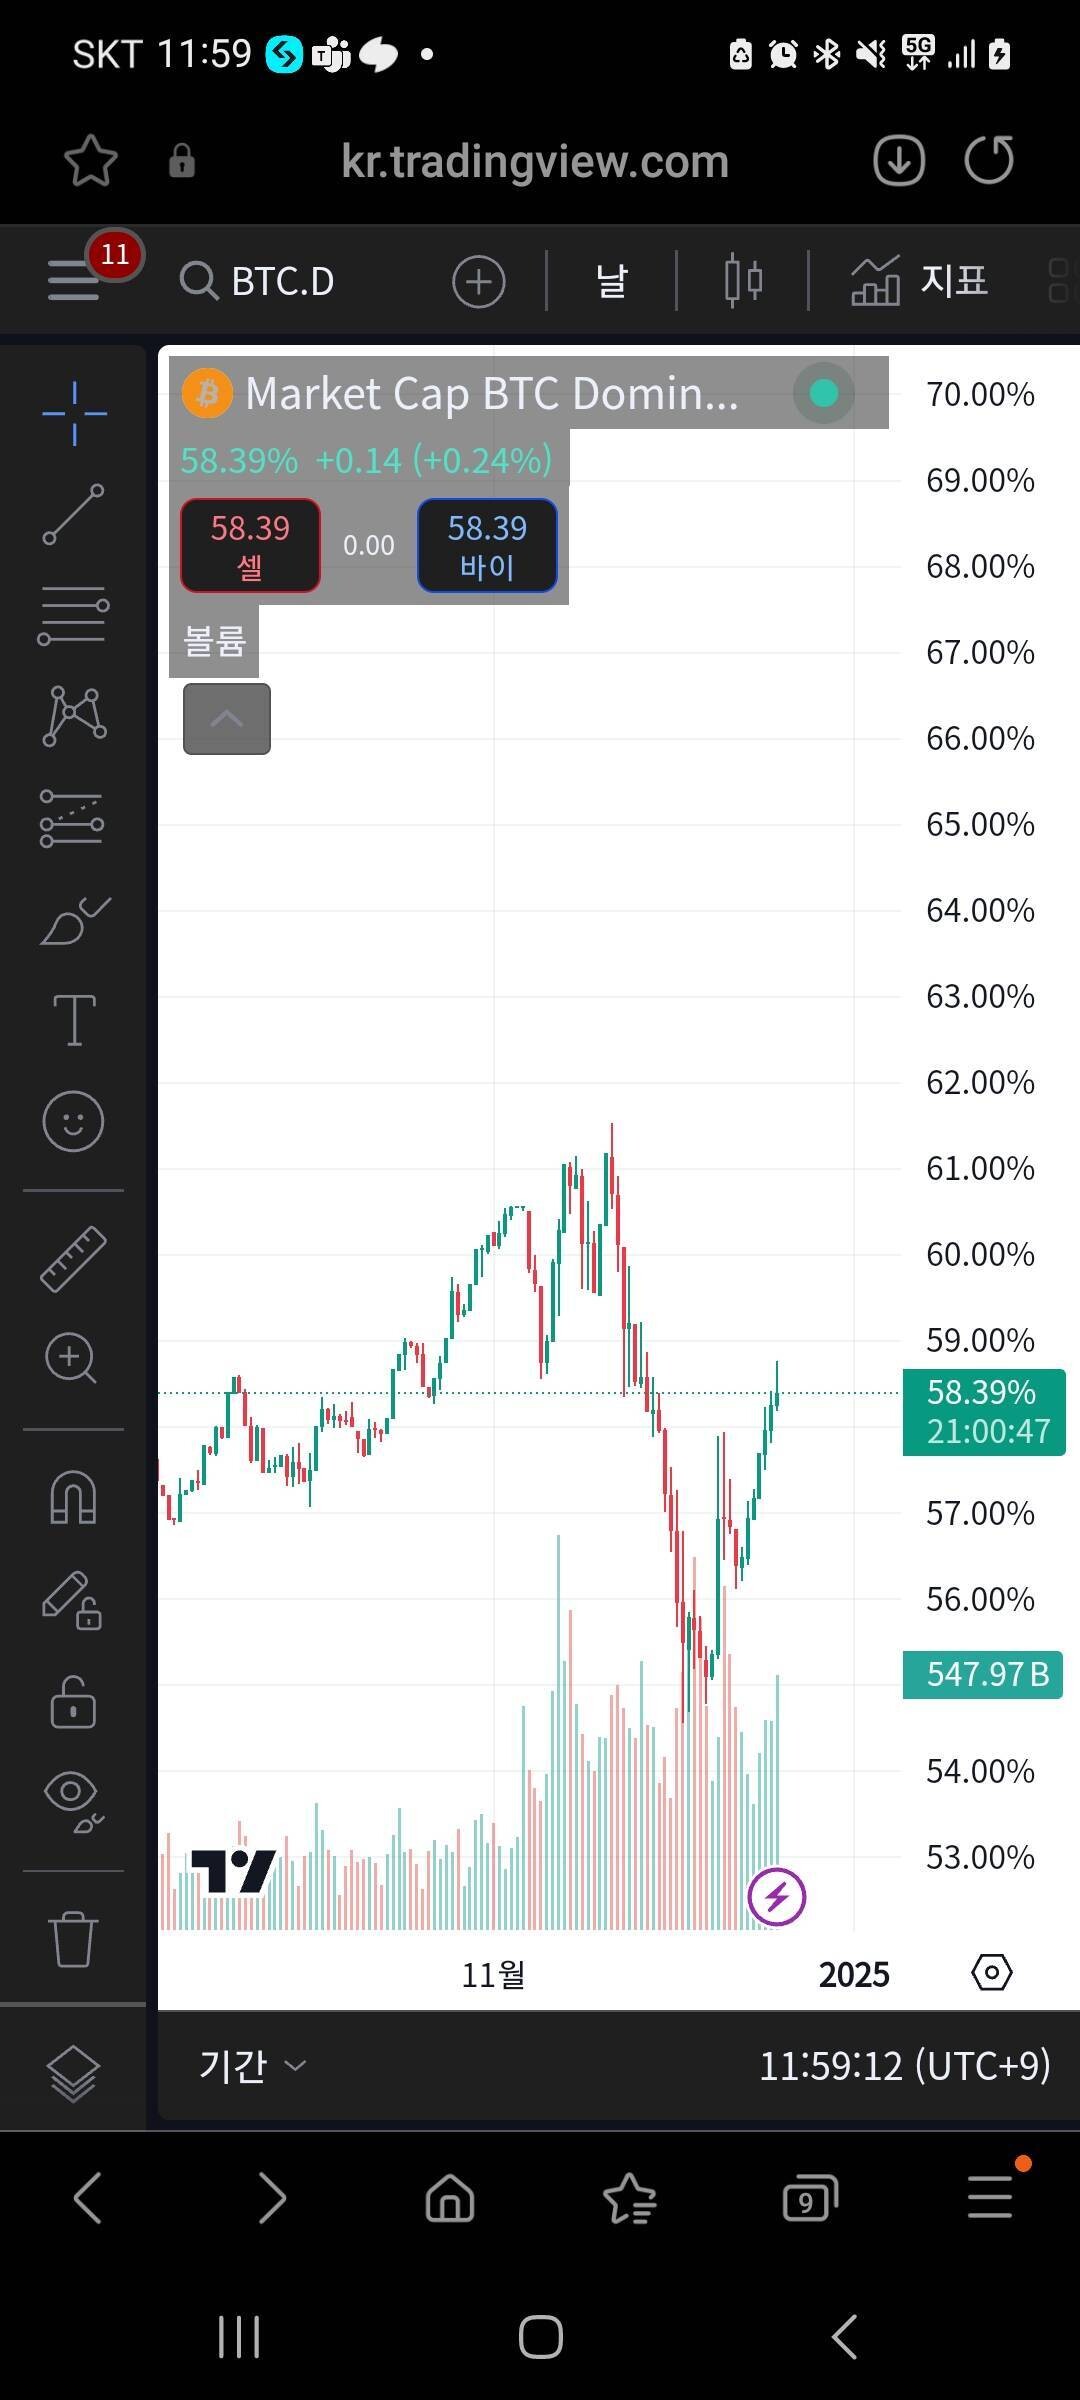
Task: Click the green market status dot
Action: pos(823,394)
